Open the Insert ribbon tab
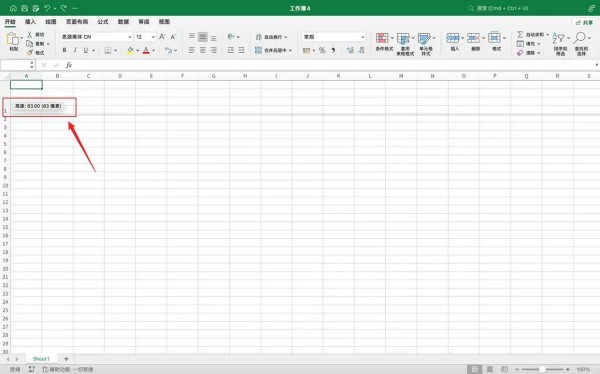600x374 pixels. coord(30,22)
